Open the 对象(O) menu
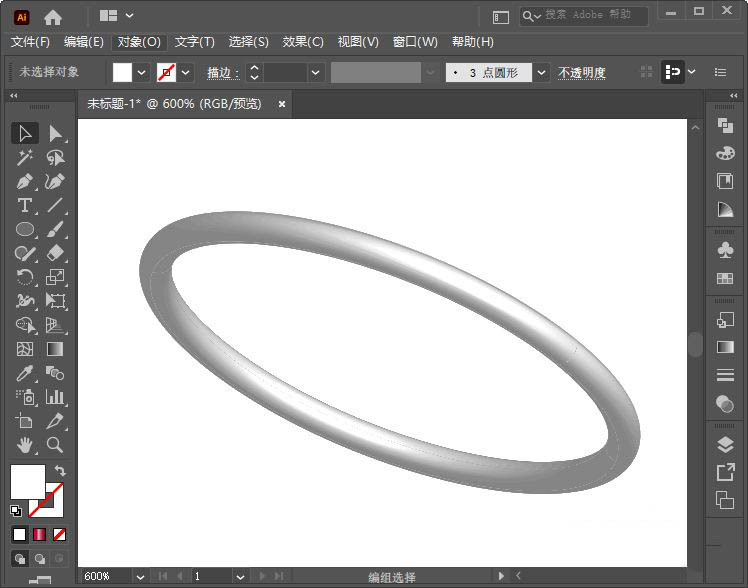 pos(139,42)
